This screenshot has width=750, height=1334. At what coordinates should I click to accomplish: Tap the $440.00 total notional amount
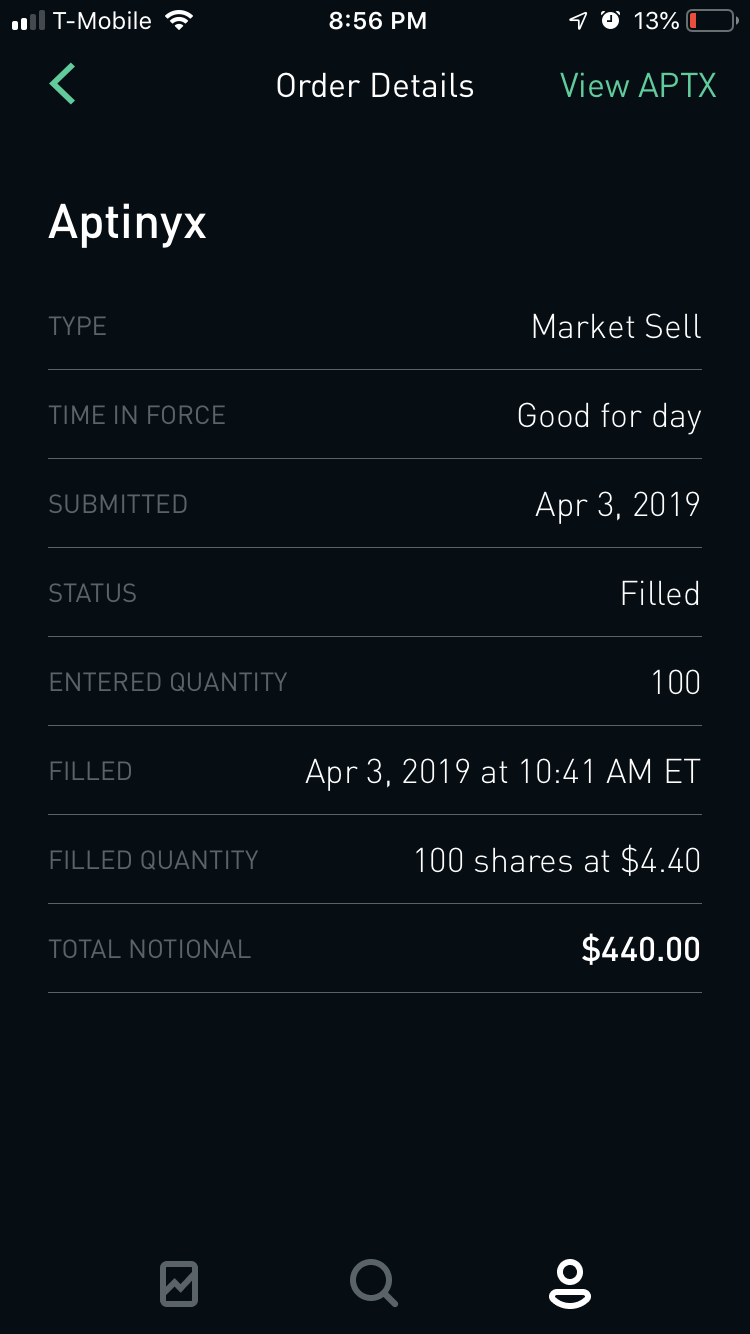point(641,949)
